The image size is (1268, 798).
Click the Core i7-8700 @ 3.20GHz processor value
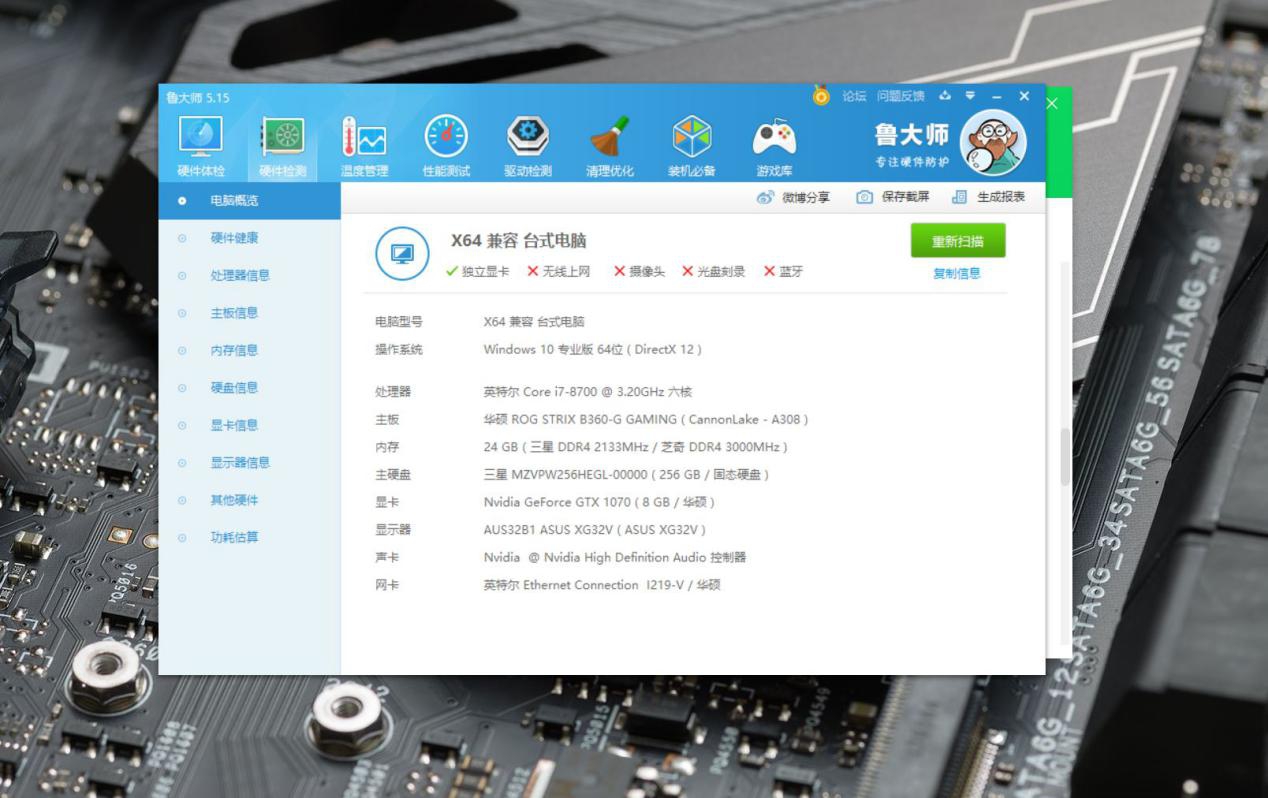point(588,392)
